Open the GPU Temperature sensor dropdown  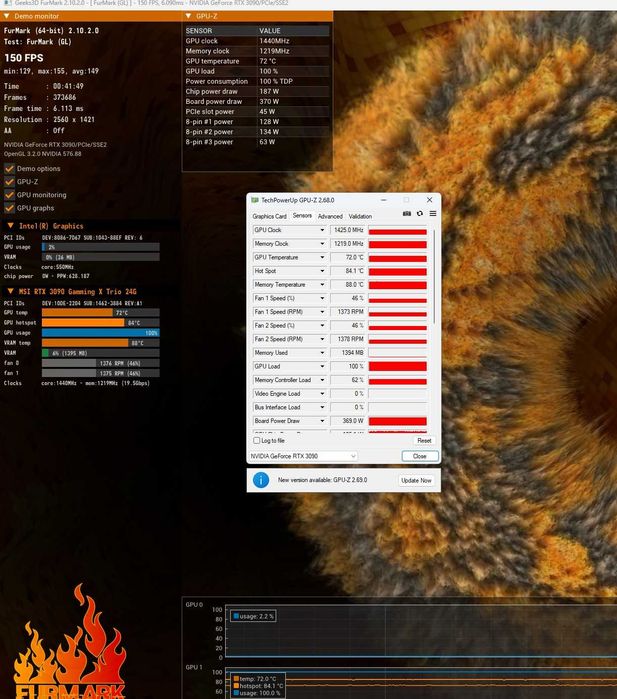pyautogui.click(x=322, y=257)
